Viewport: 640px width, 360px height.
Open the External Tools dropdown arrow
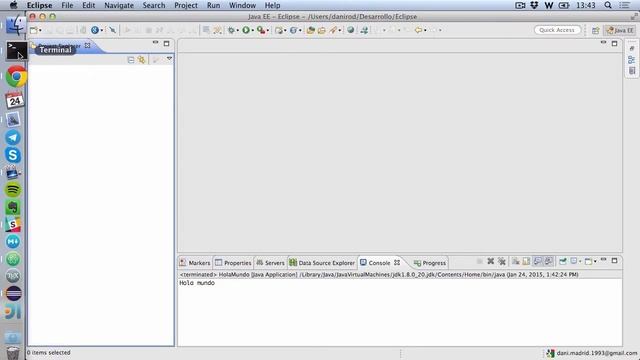coord(268,31)
